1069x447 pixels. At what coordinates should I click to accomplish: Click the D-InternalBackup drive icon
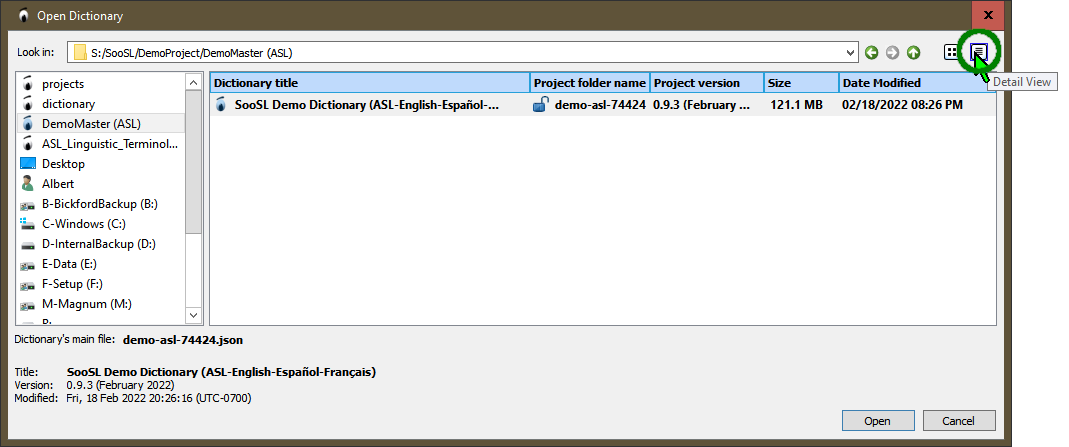(28, 245)
